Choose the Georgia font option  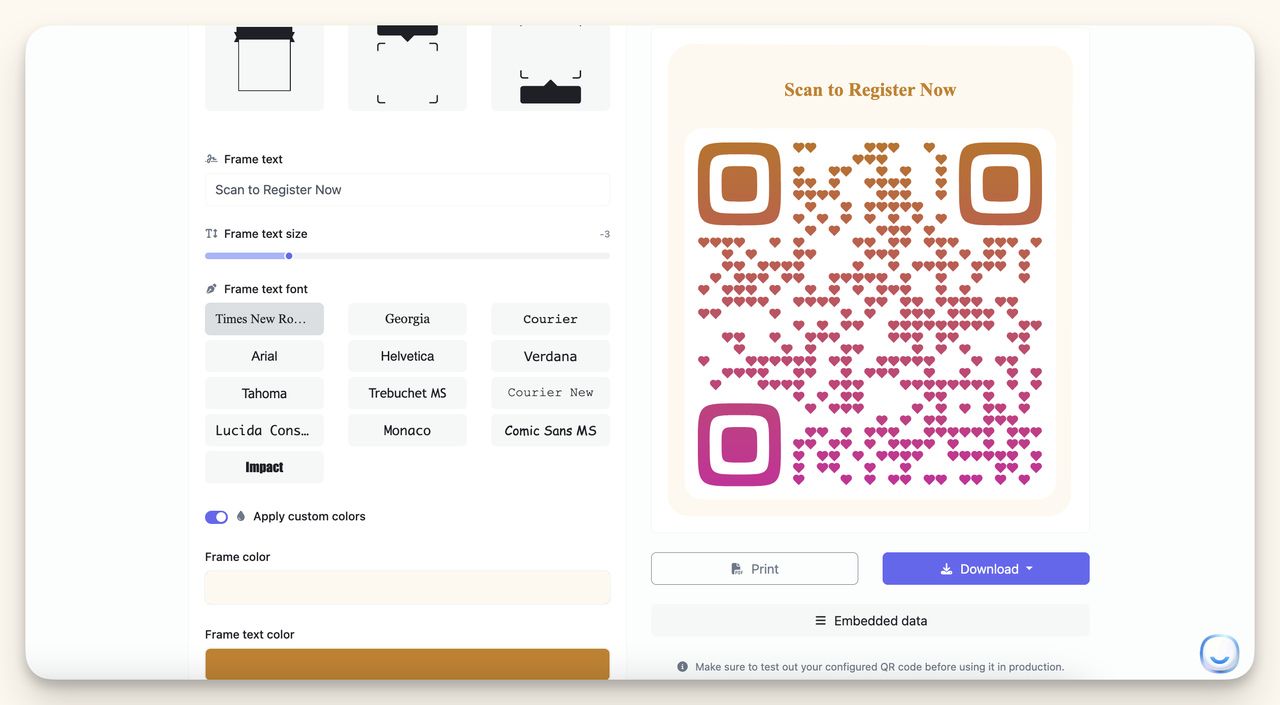(x=407, y=319)
